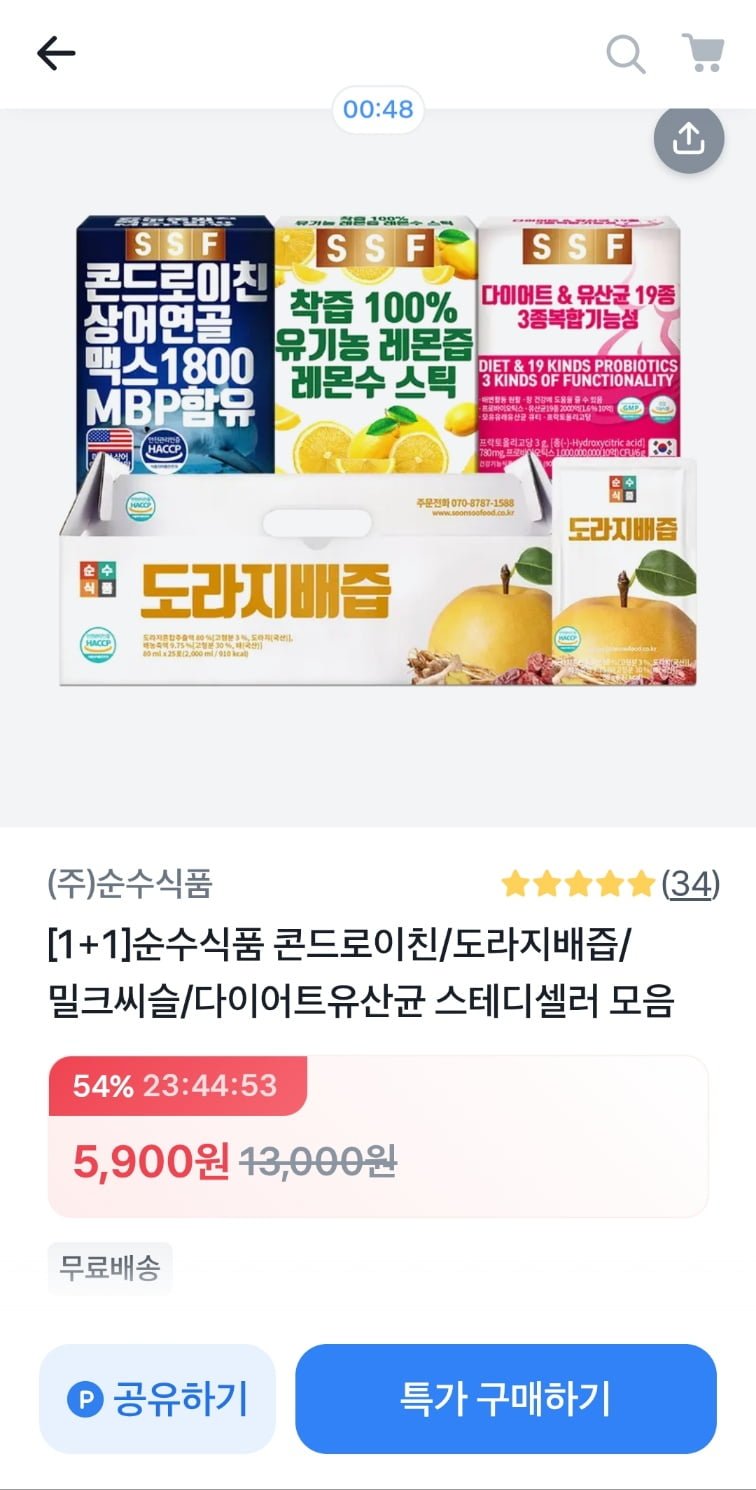Tap the blue P point icon
Viewport: 756px width, 1490px height.
point(85,1398)
